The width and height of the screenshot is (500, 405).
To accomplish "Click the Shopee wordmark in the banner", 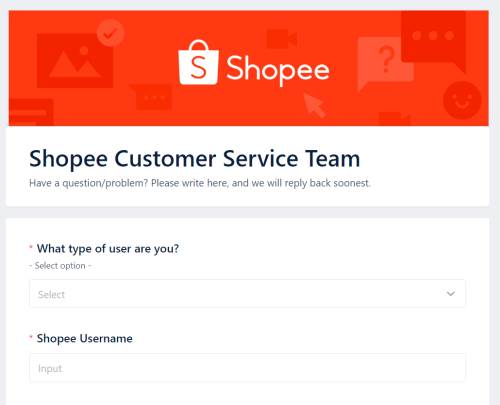I will tap(278, 70).
